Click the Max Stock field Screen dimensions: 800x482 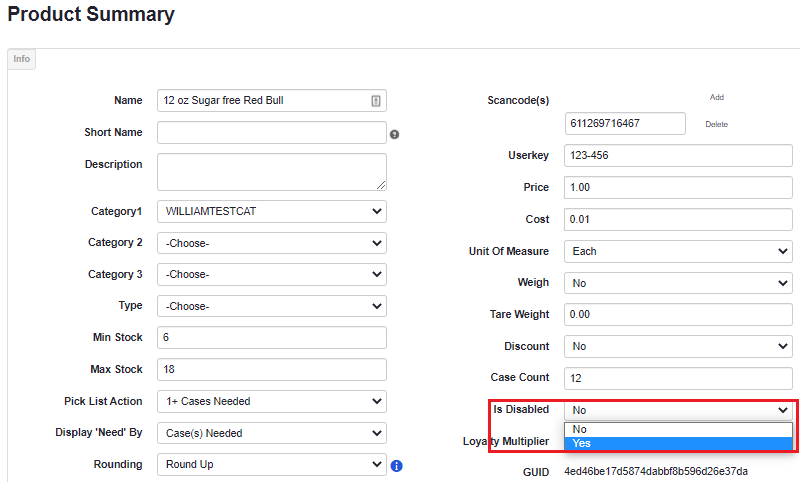tap(271, 369)
